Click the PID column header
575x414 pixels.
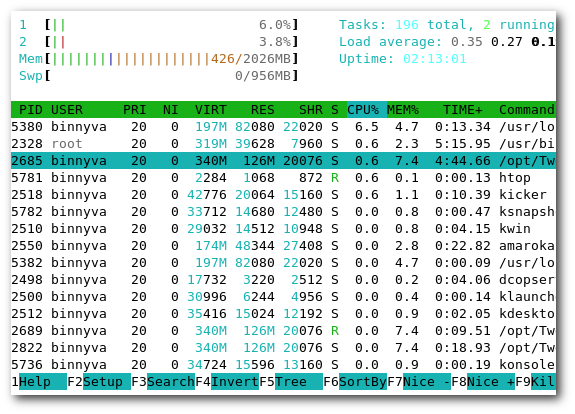[31, 110]
